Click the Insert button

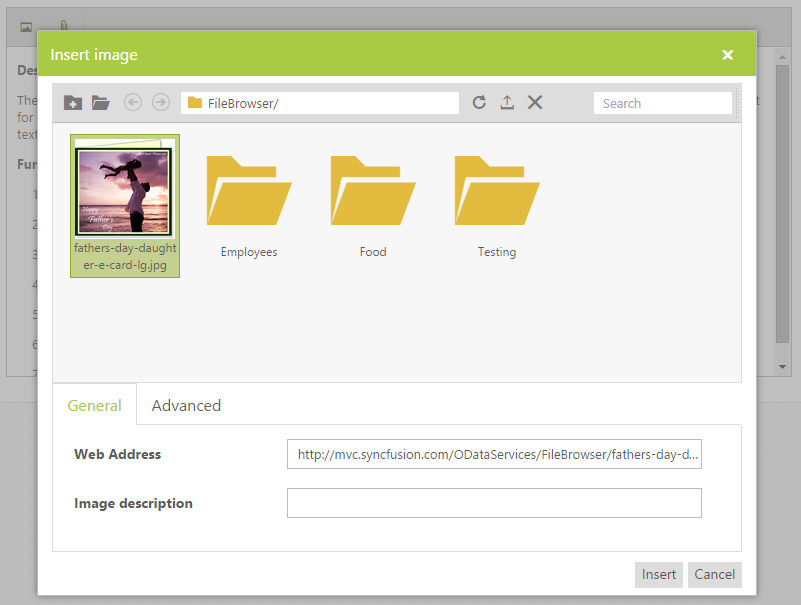coord(658,574)
